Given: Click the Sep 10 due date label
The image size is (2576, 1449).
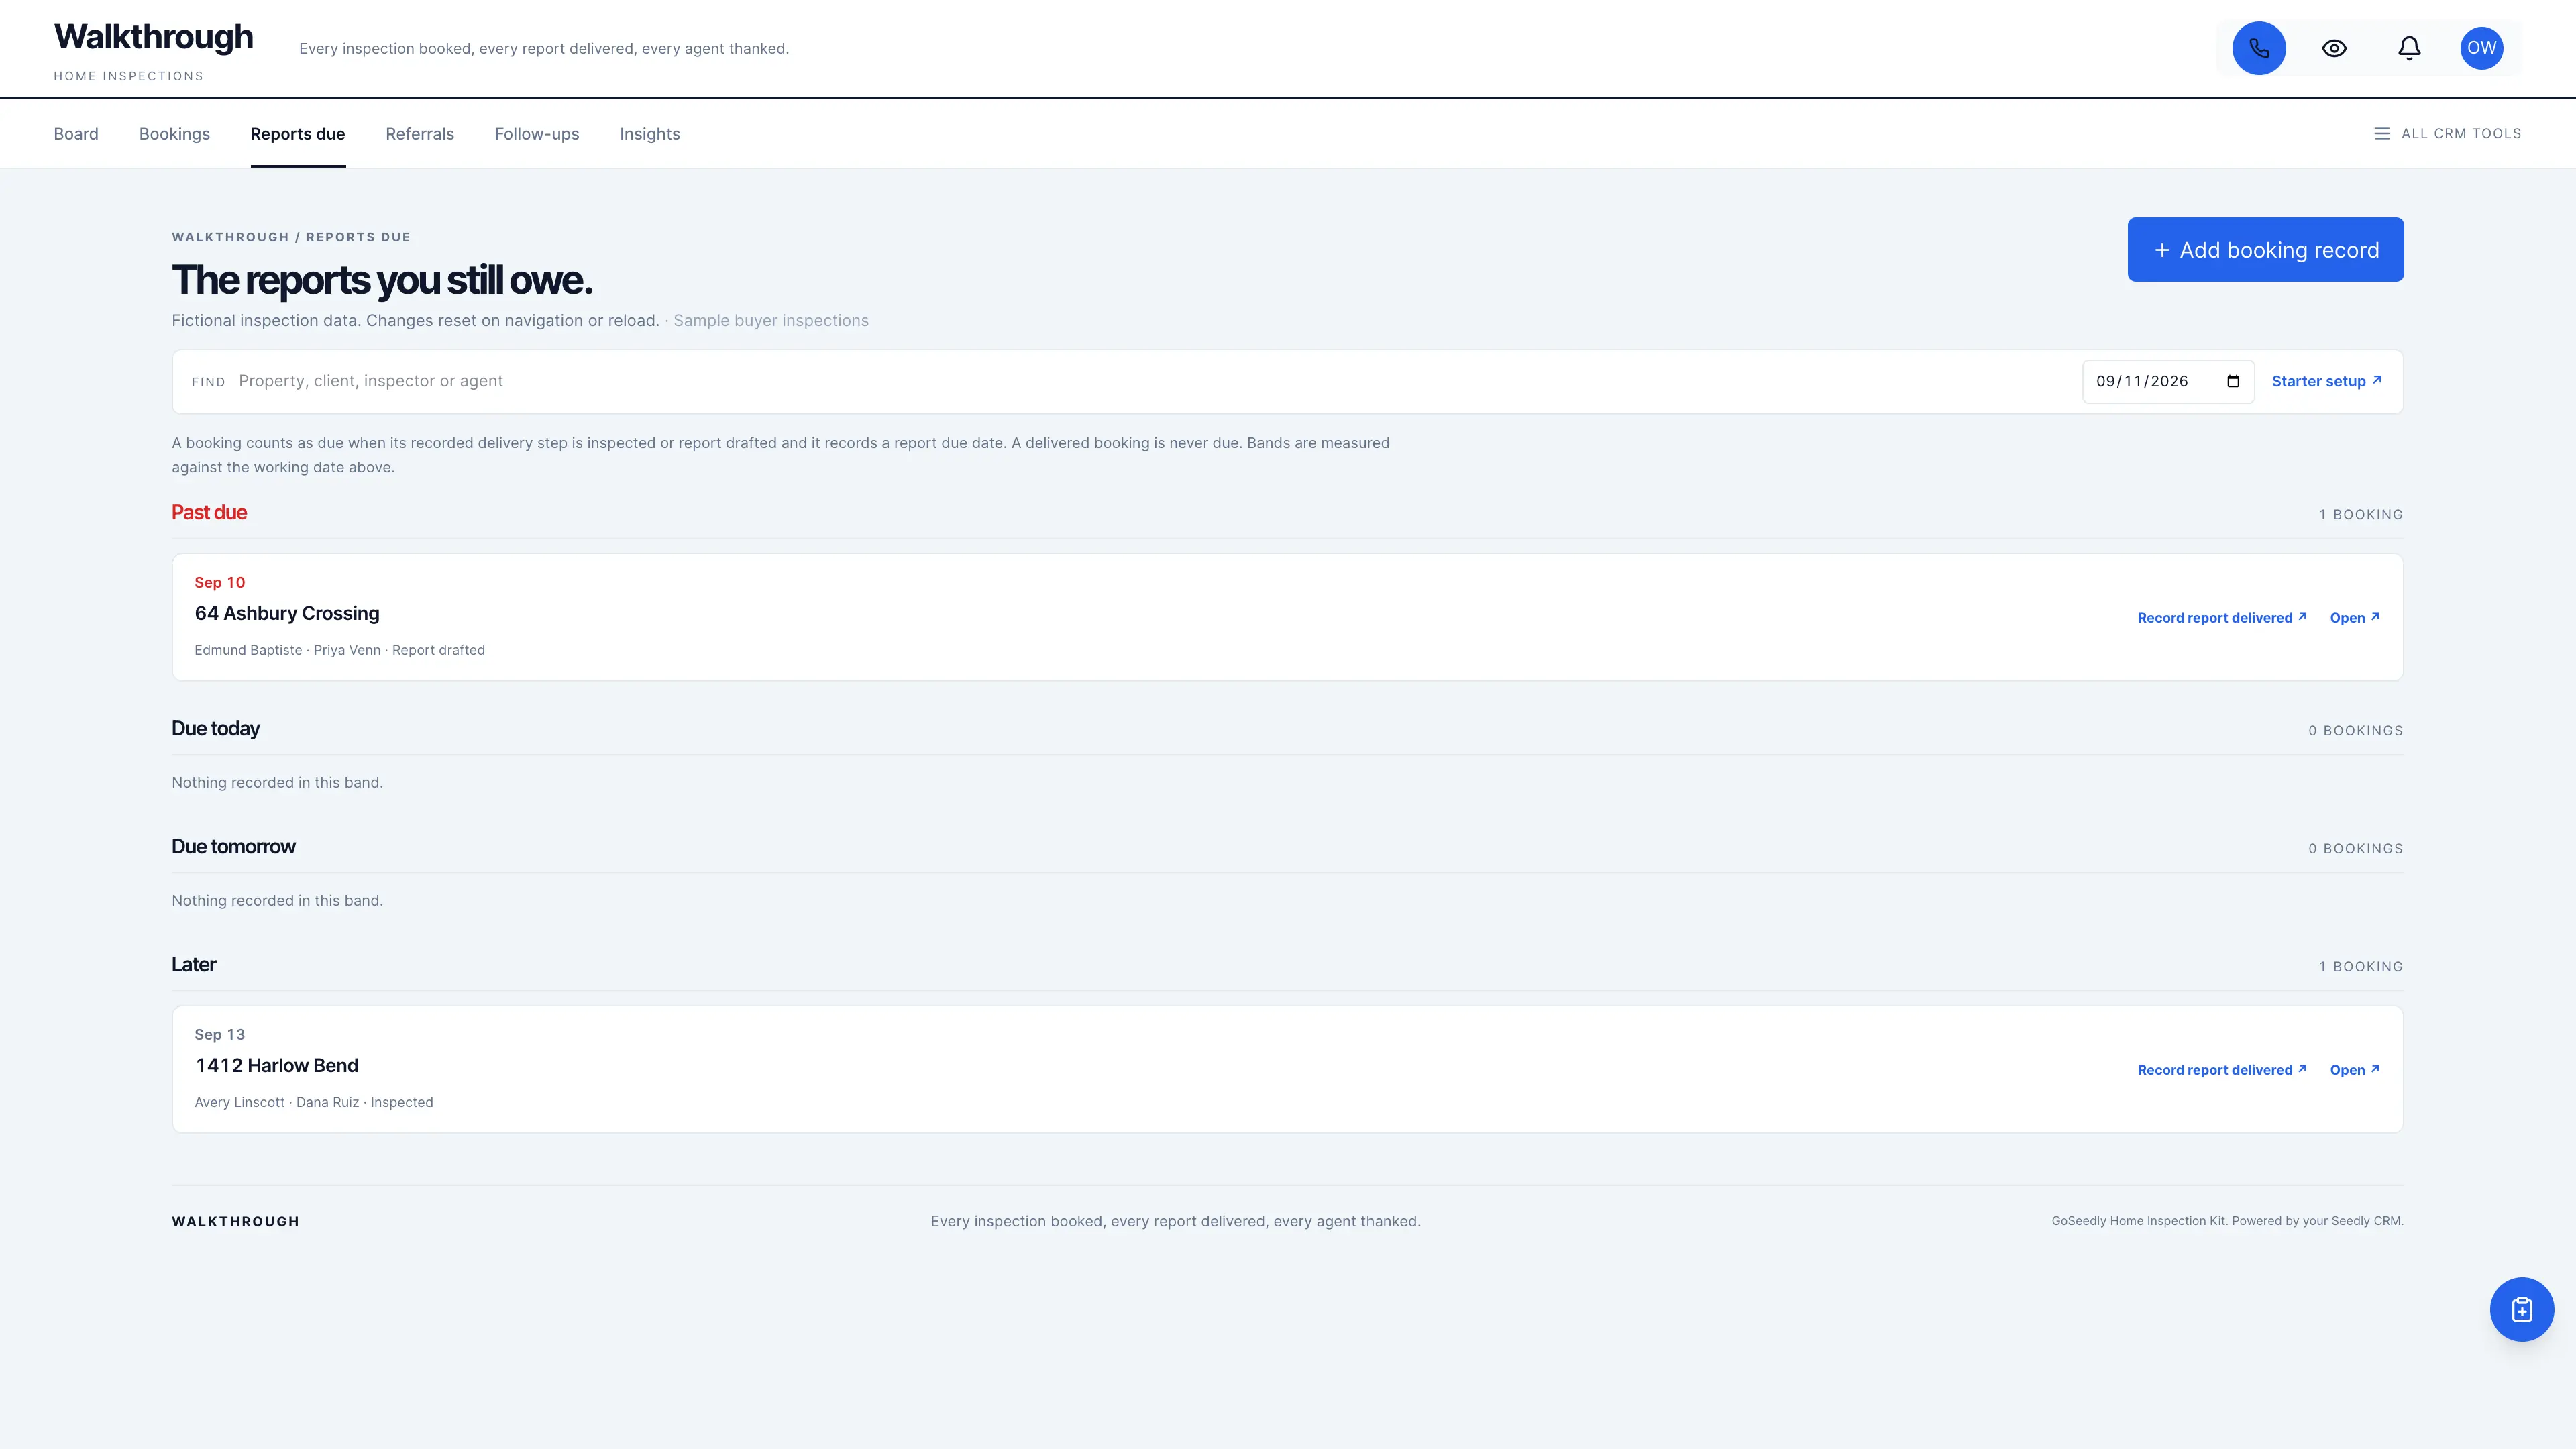Looking at the screenshot, I should coord(220,582).
